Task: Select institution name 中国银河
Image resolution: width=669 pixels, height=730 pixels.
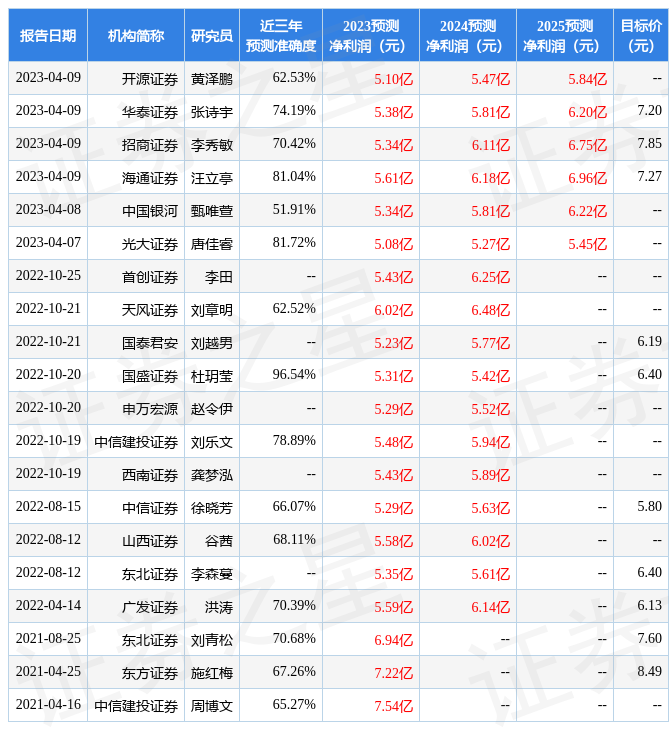Action: click(150, 211)
